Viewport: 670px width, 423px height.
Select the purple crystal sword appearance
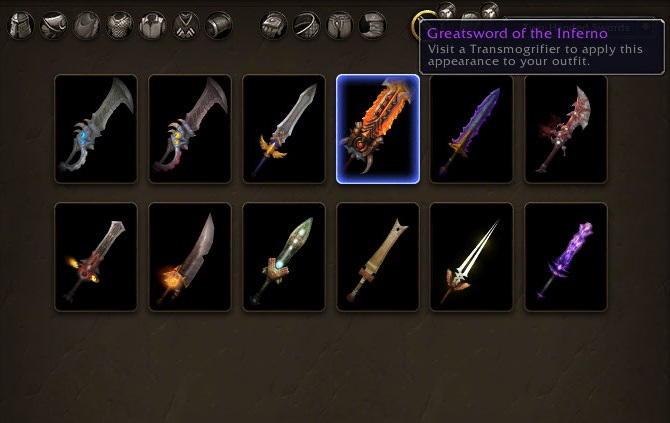click(x=566, y=257)
